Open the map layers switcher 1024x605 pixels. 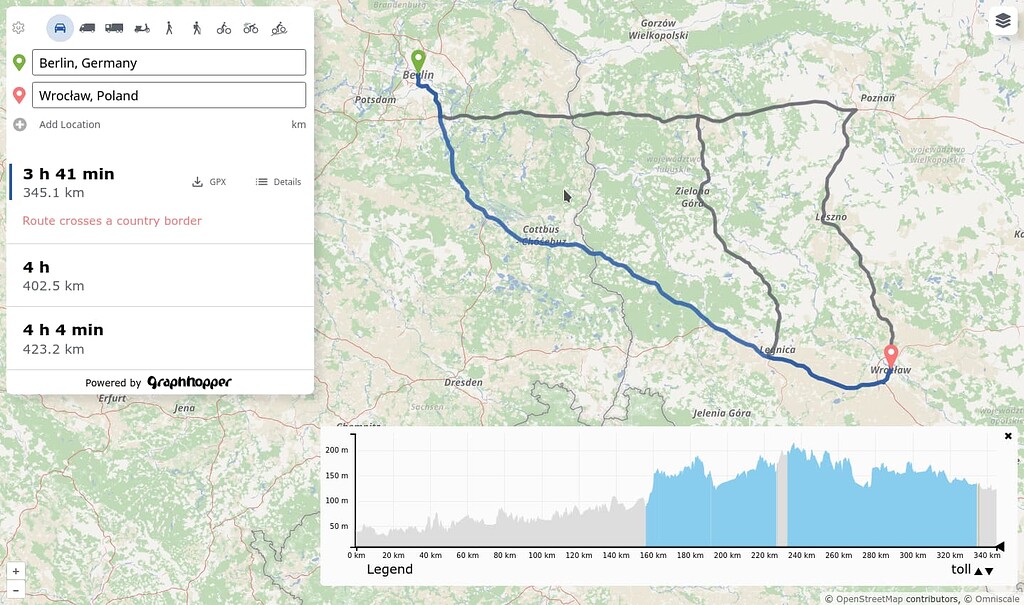[x=1003, y=21]
